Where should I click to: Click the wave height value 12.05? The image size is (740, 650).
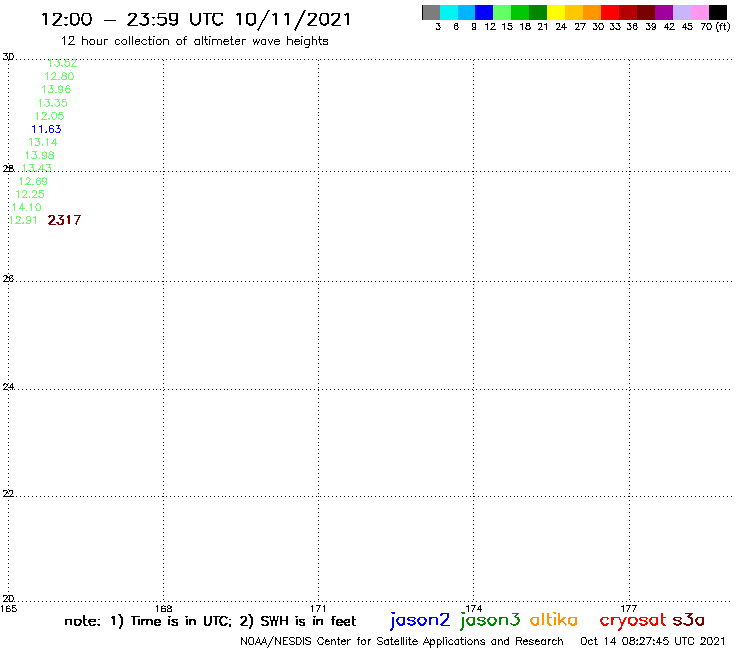[x=50, y=116]
